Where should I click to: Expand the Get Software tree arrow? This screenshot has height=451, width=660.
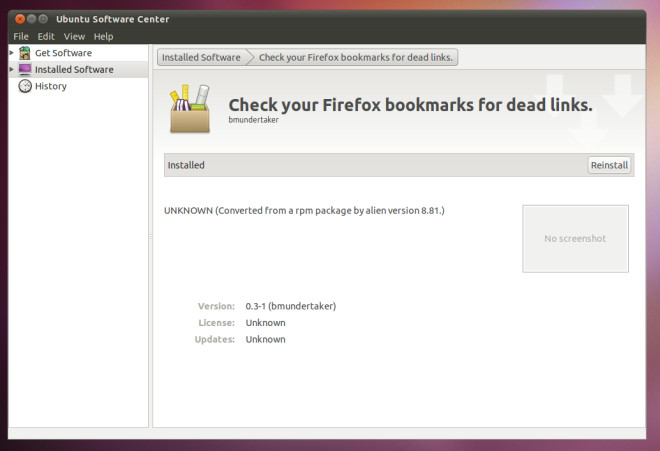coord(12,53)
